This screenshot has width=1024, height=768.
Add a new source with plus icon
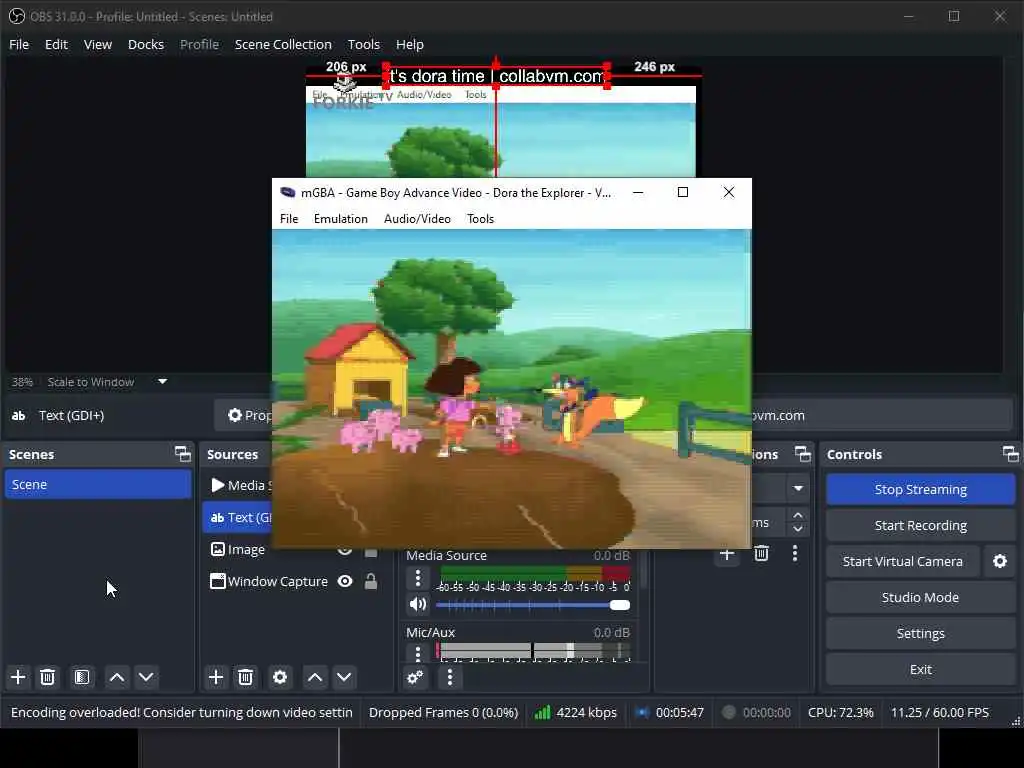click(x=216, y=677)
